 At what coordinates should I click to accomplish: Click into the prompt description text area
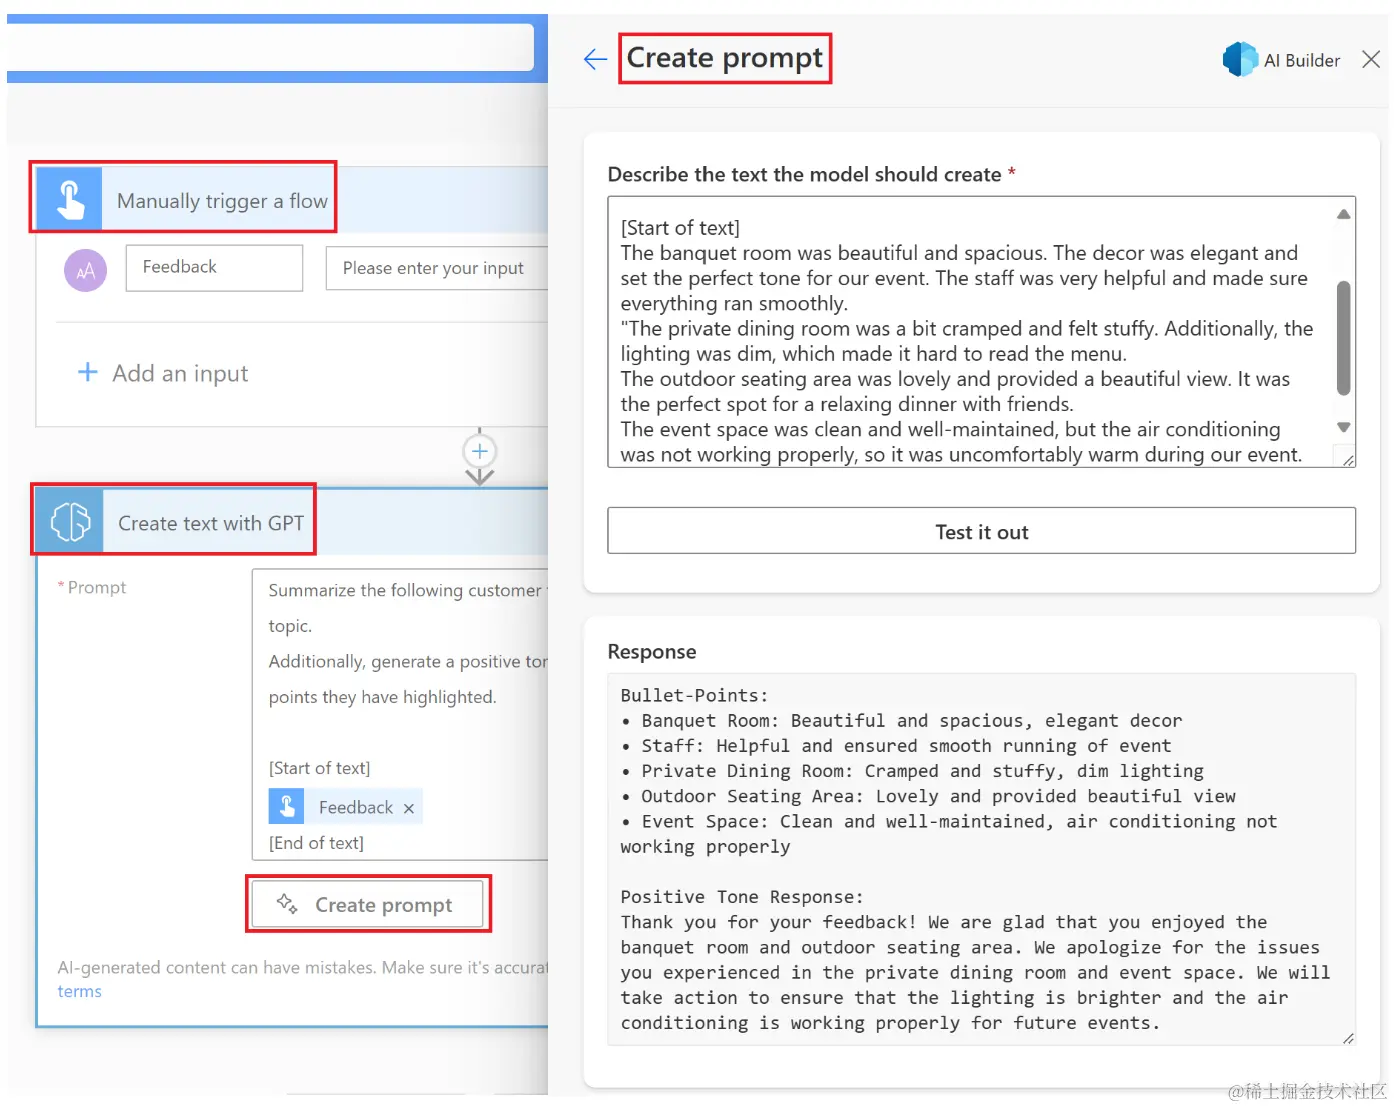click(x=970, y=332)
